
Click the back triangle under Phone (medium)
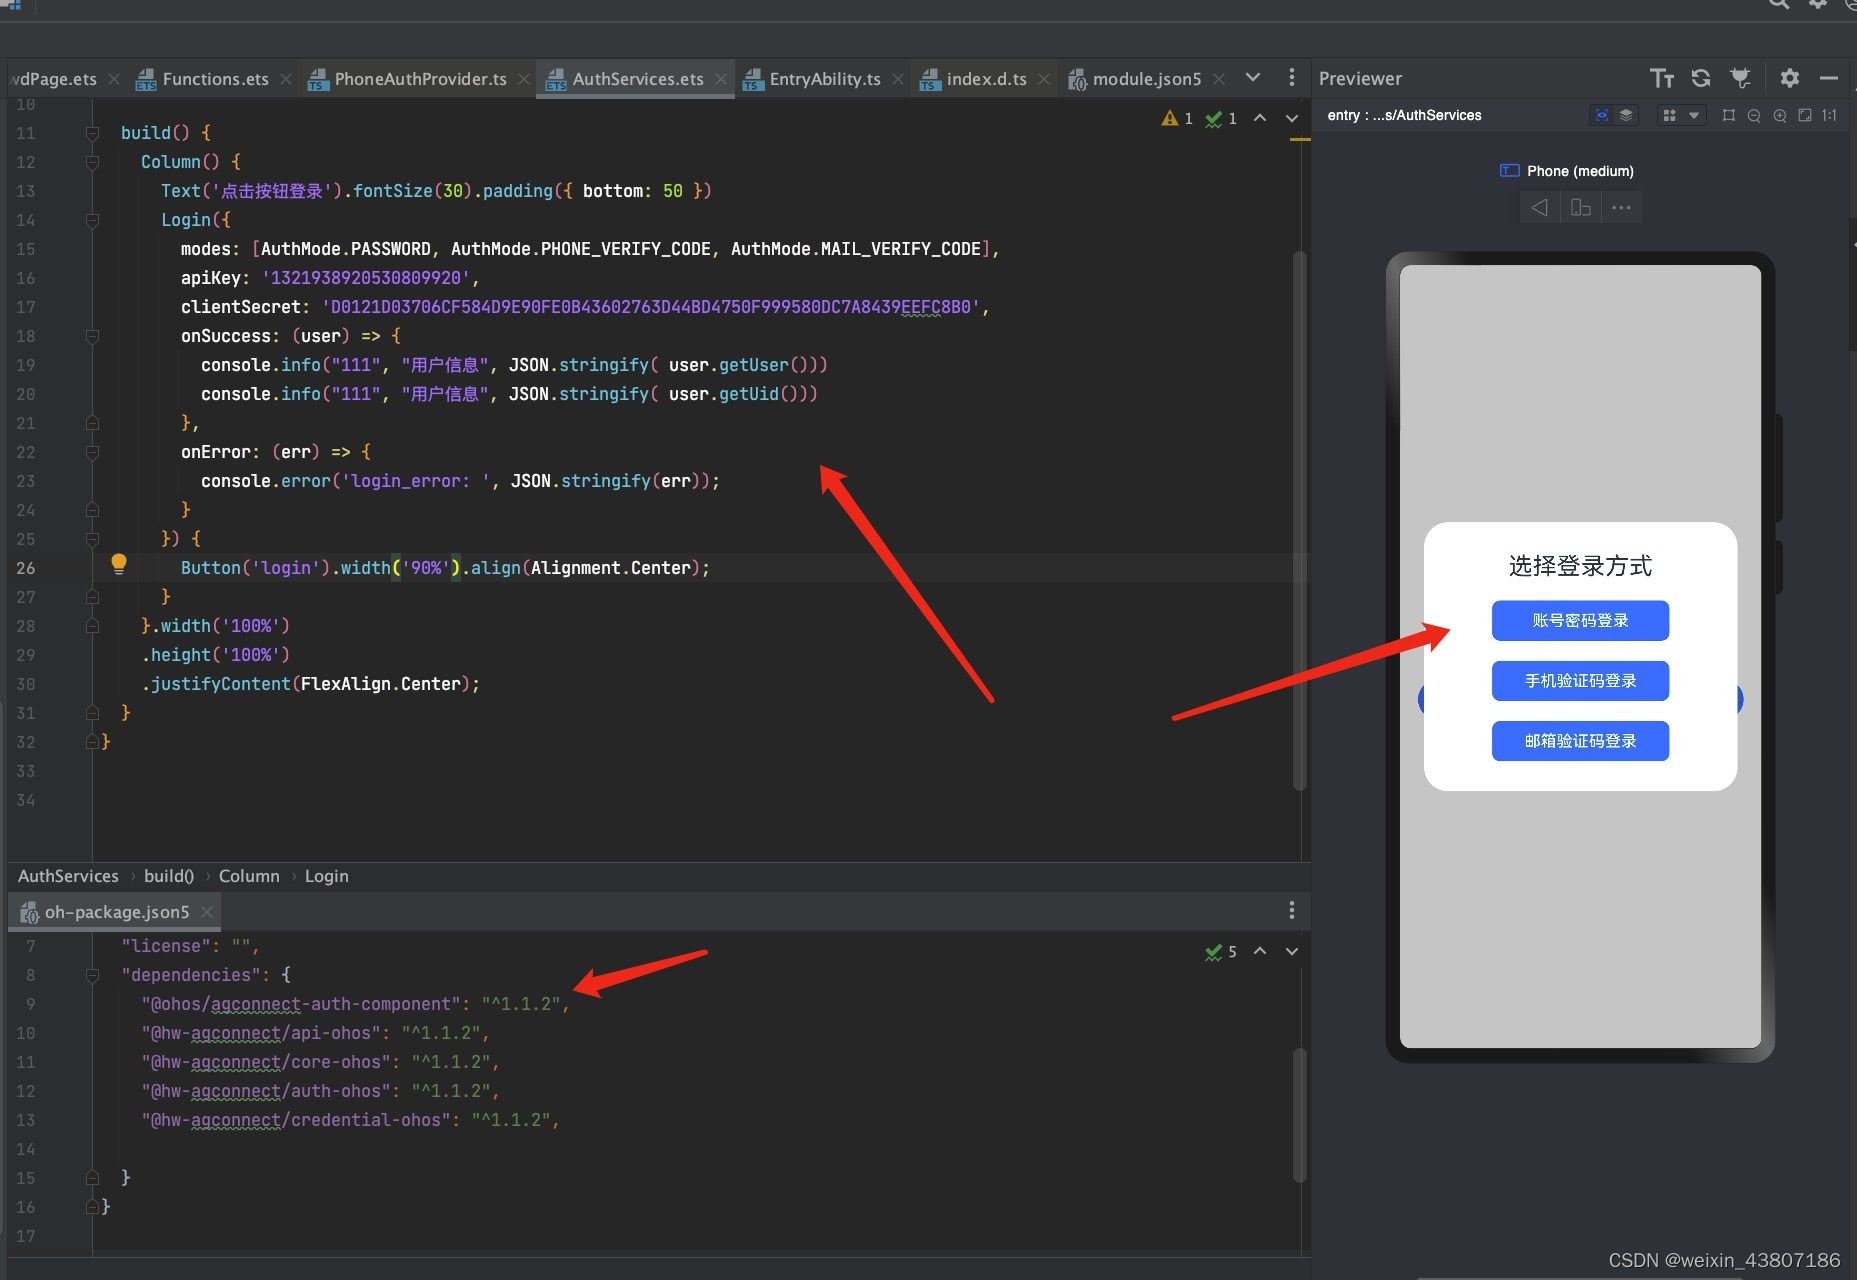pyautogui.click(x=1540, y=208)
